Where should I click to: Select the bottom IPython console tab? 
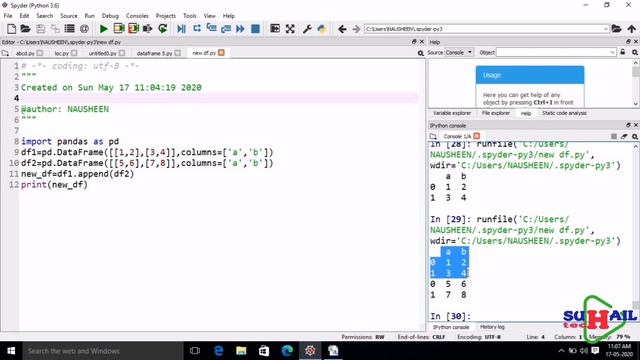pyautogui.click(x=451, y=327)
